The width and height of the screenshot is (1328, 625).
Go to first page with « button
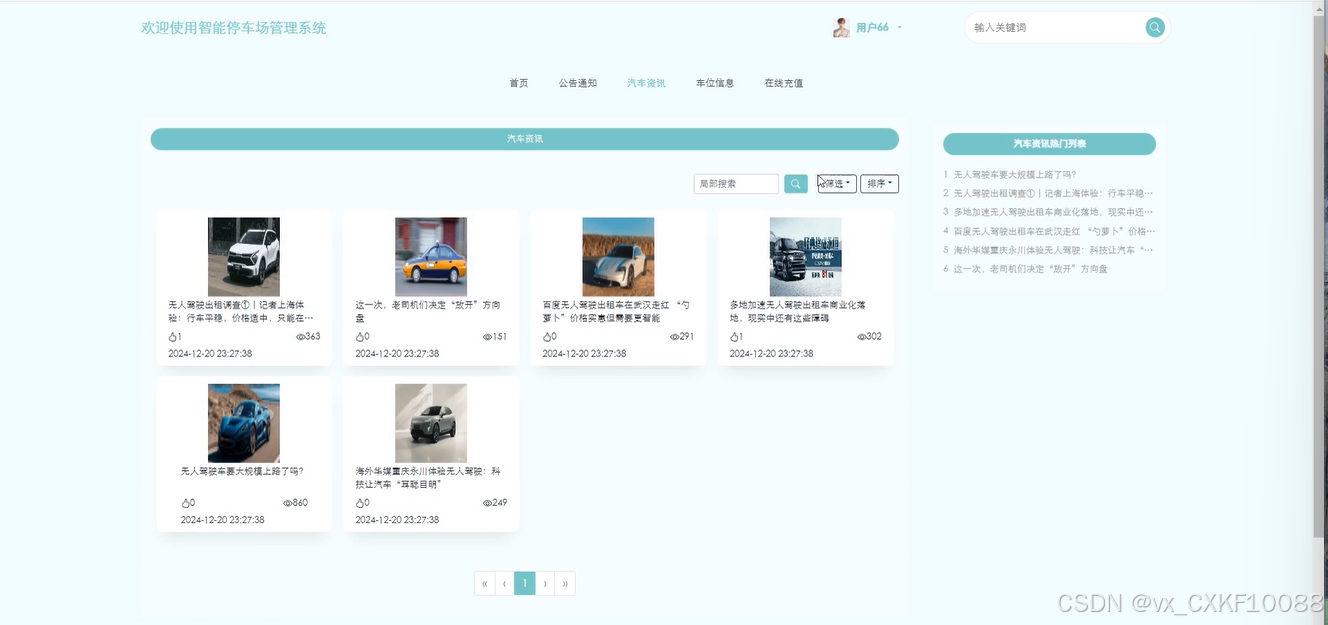pyautogui.click(x=485, y=583)
